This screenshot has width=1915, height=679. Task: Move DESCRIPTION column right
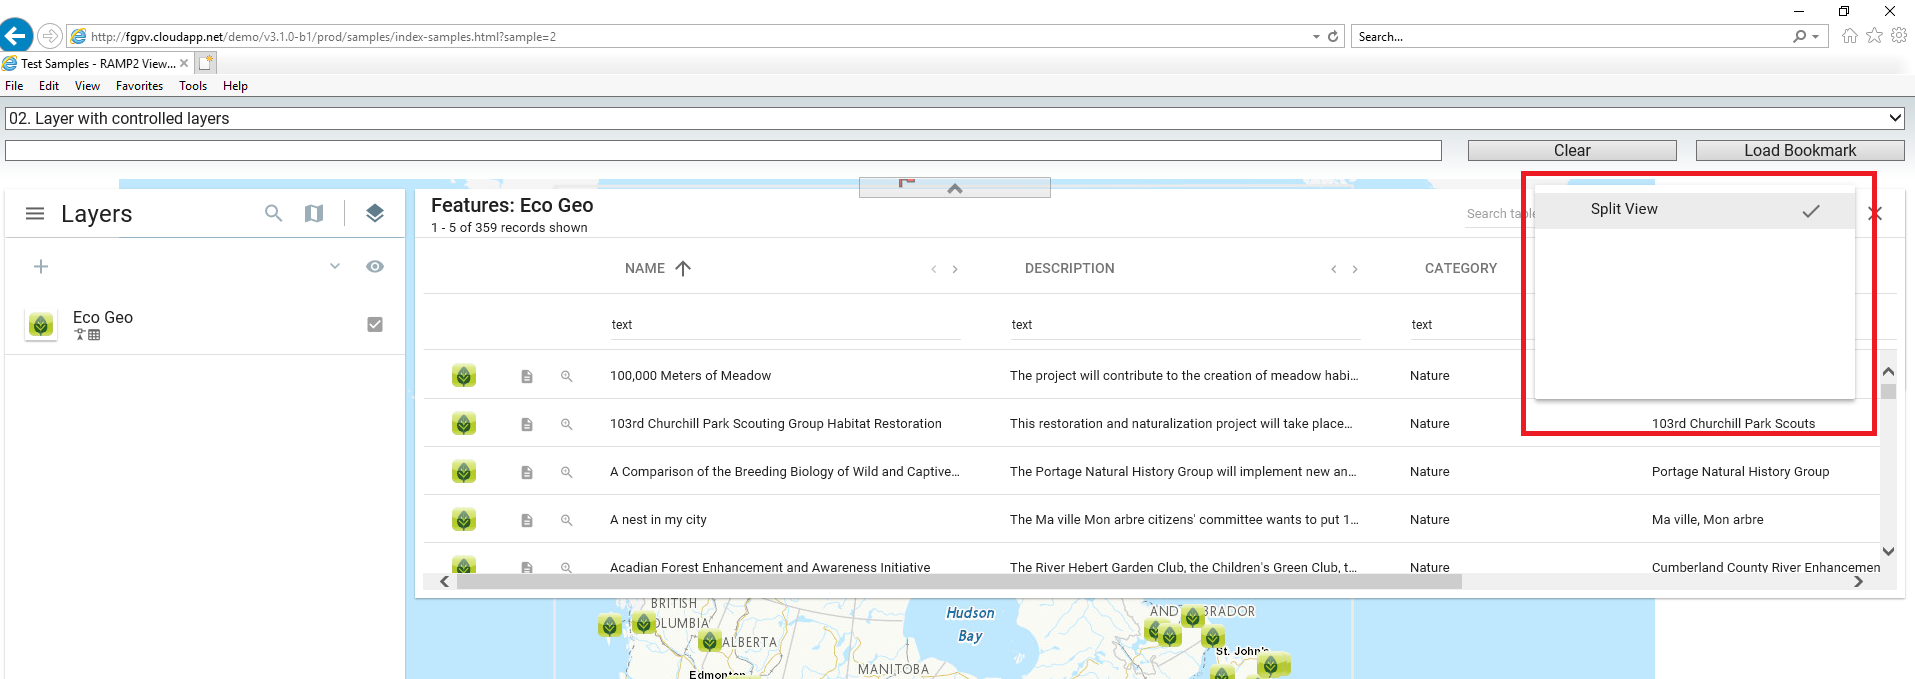click(1355, 269)
